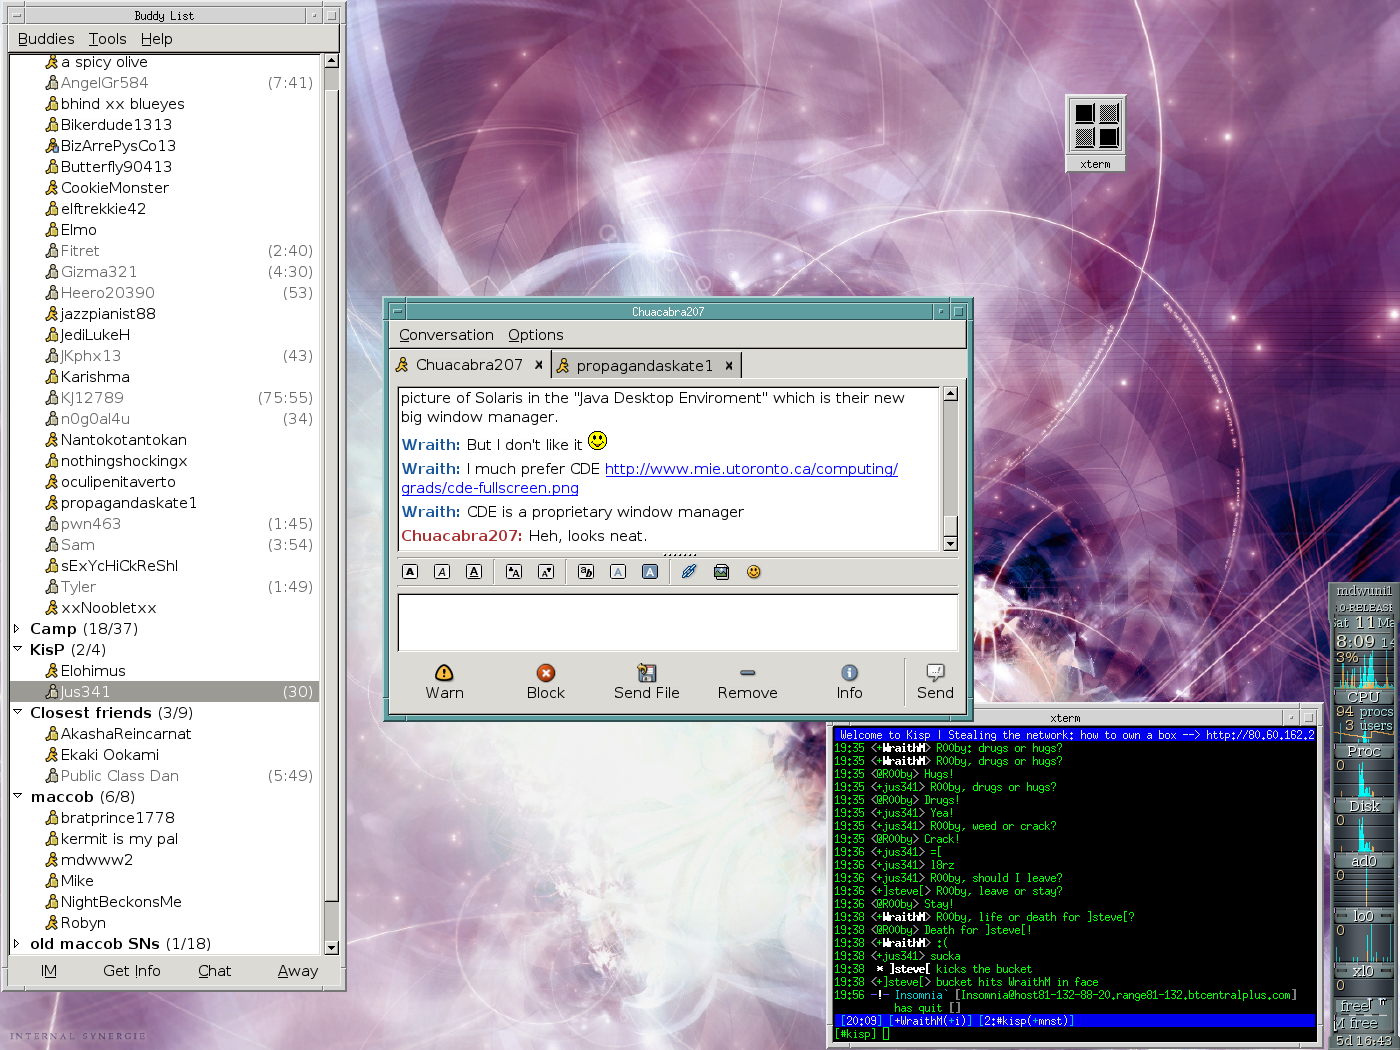Open the font face selector icon

coord(586,572)
